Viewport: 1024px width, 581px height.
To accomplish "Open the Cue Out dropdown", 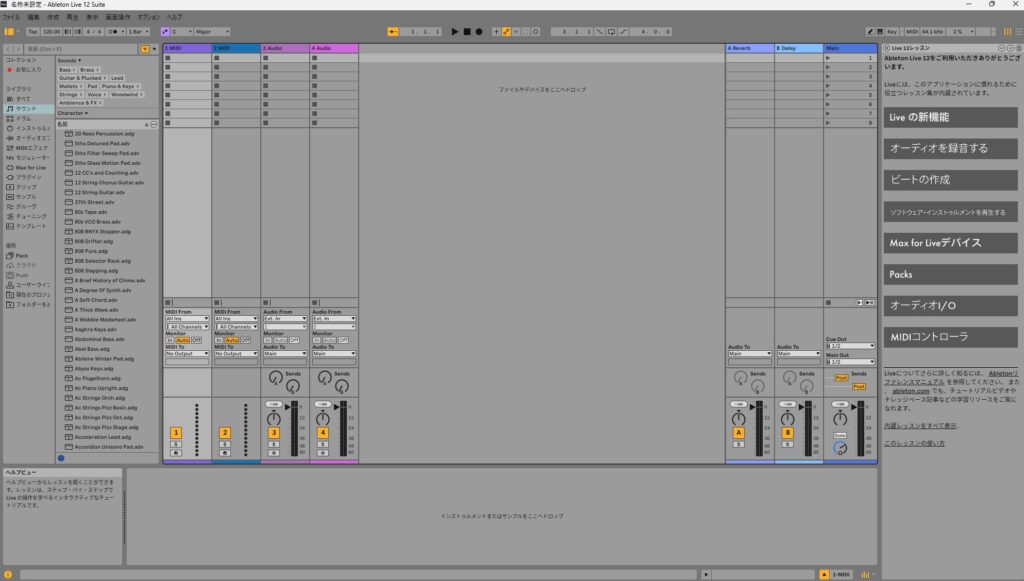I will 850,345.
